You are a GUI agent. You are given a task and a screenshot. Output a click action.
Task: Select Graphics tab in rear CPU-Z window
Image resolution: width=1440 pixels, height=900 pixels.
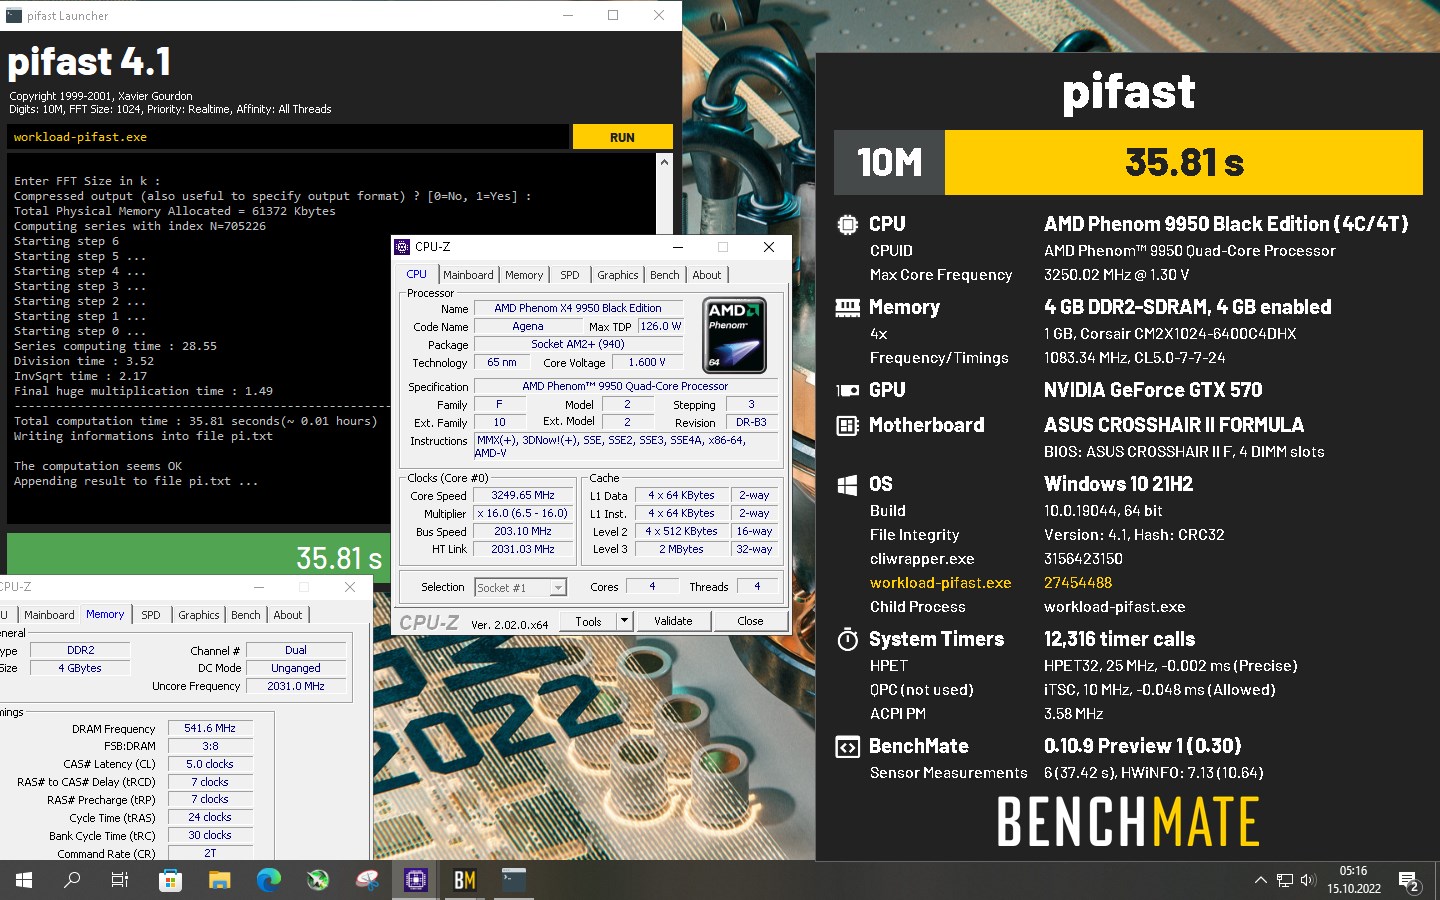[x=199, y=615]
